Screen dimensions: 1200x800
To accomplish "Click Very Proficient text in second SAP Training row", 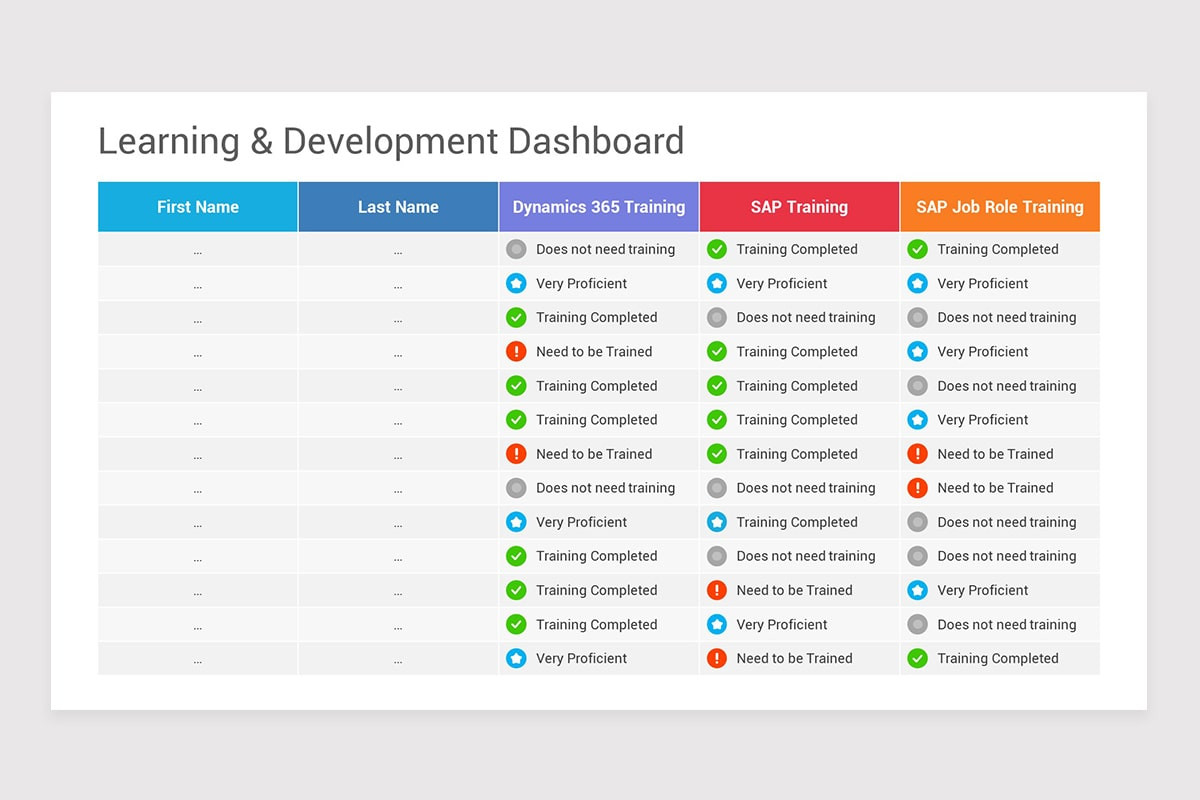I will (x=782, y=284).
